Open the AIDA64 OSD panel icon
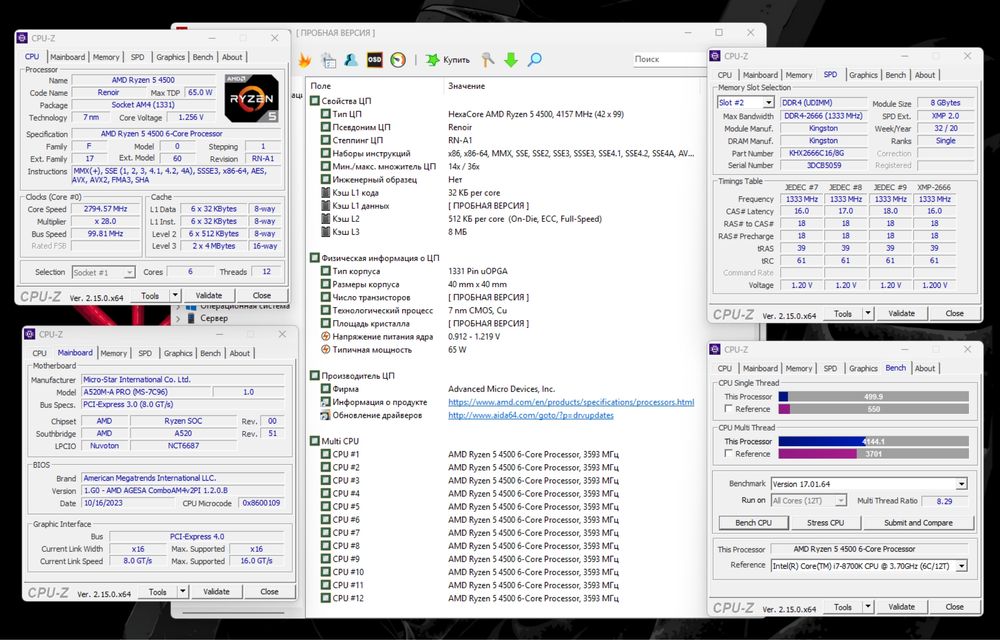 pyautogui.click(x=376, y=60)
